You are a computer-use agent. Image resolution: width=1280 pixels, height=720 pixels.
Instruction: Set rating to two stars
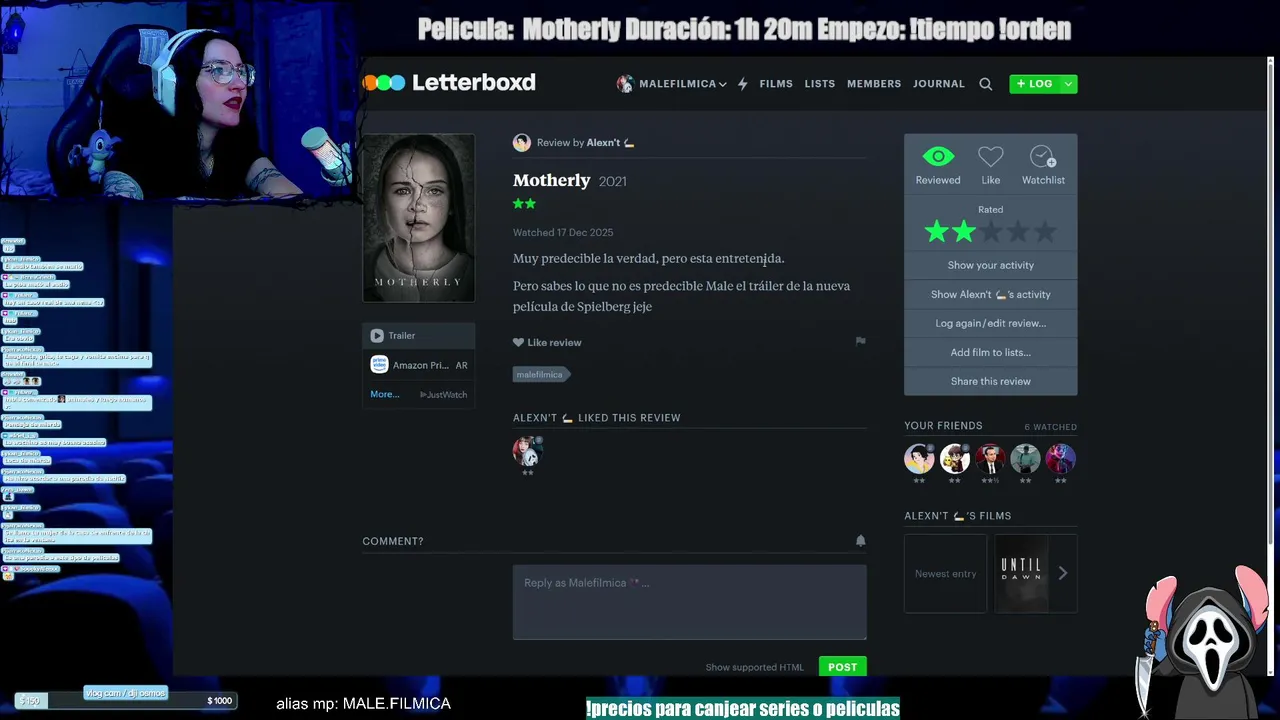pos(963,232)
